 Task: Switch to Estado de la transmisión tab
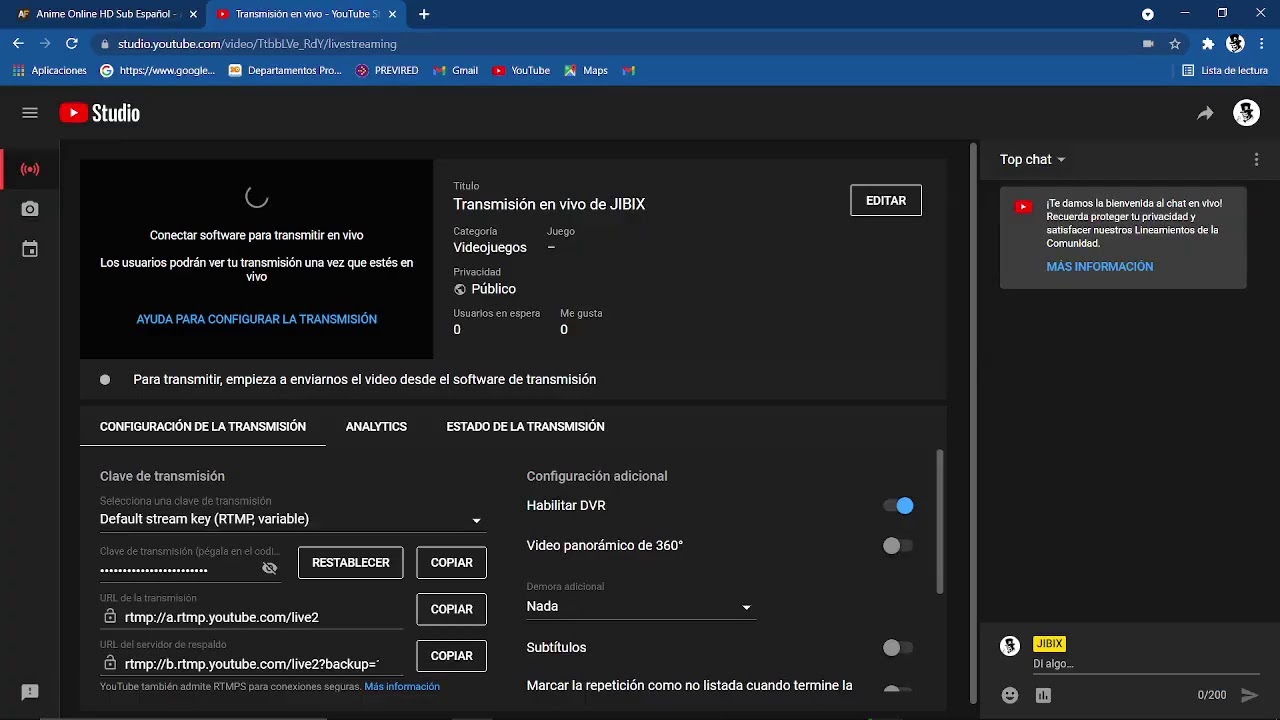pyautogui.click(x=525, y=426)
